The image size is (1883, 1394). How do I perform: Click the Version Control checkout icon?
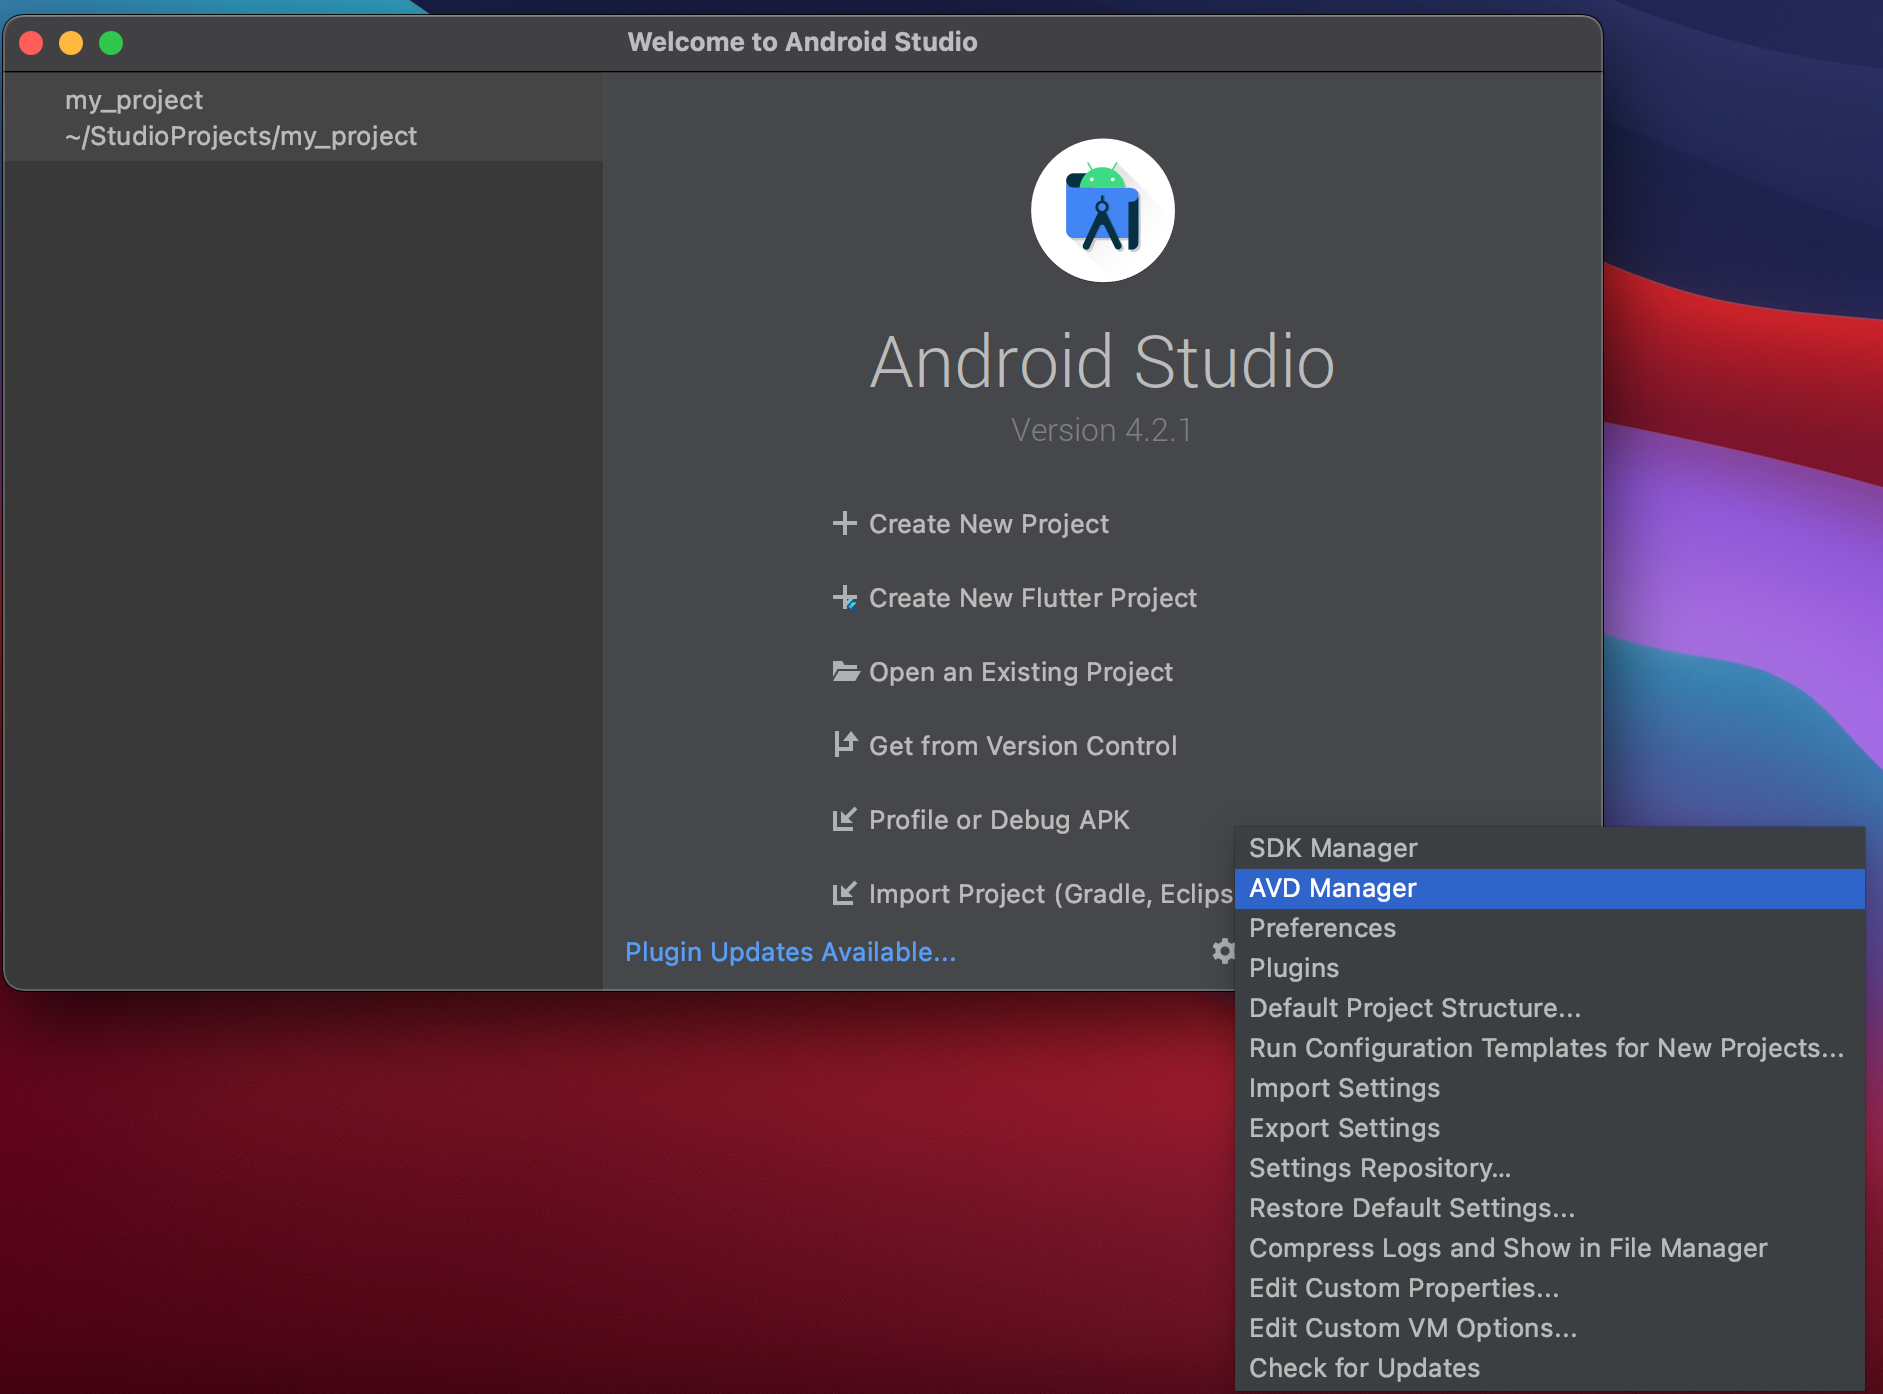click(x=845, y=744)
